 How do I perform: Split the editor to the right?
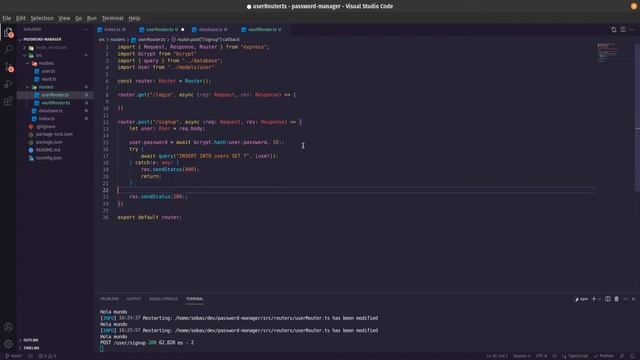pos(623,29)
